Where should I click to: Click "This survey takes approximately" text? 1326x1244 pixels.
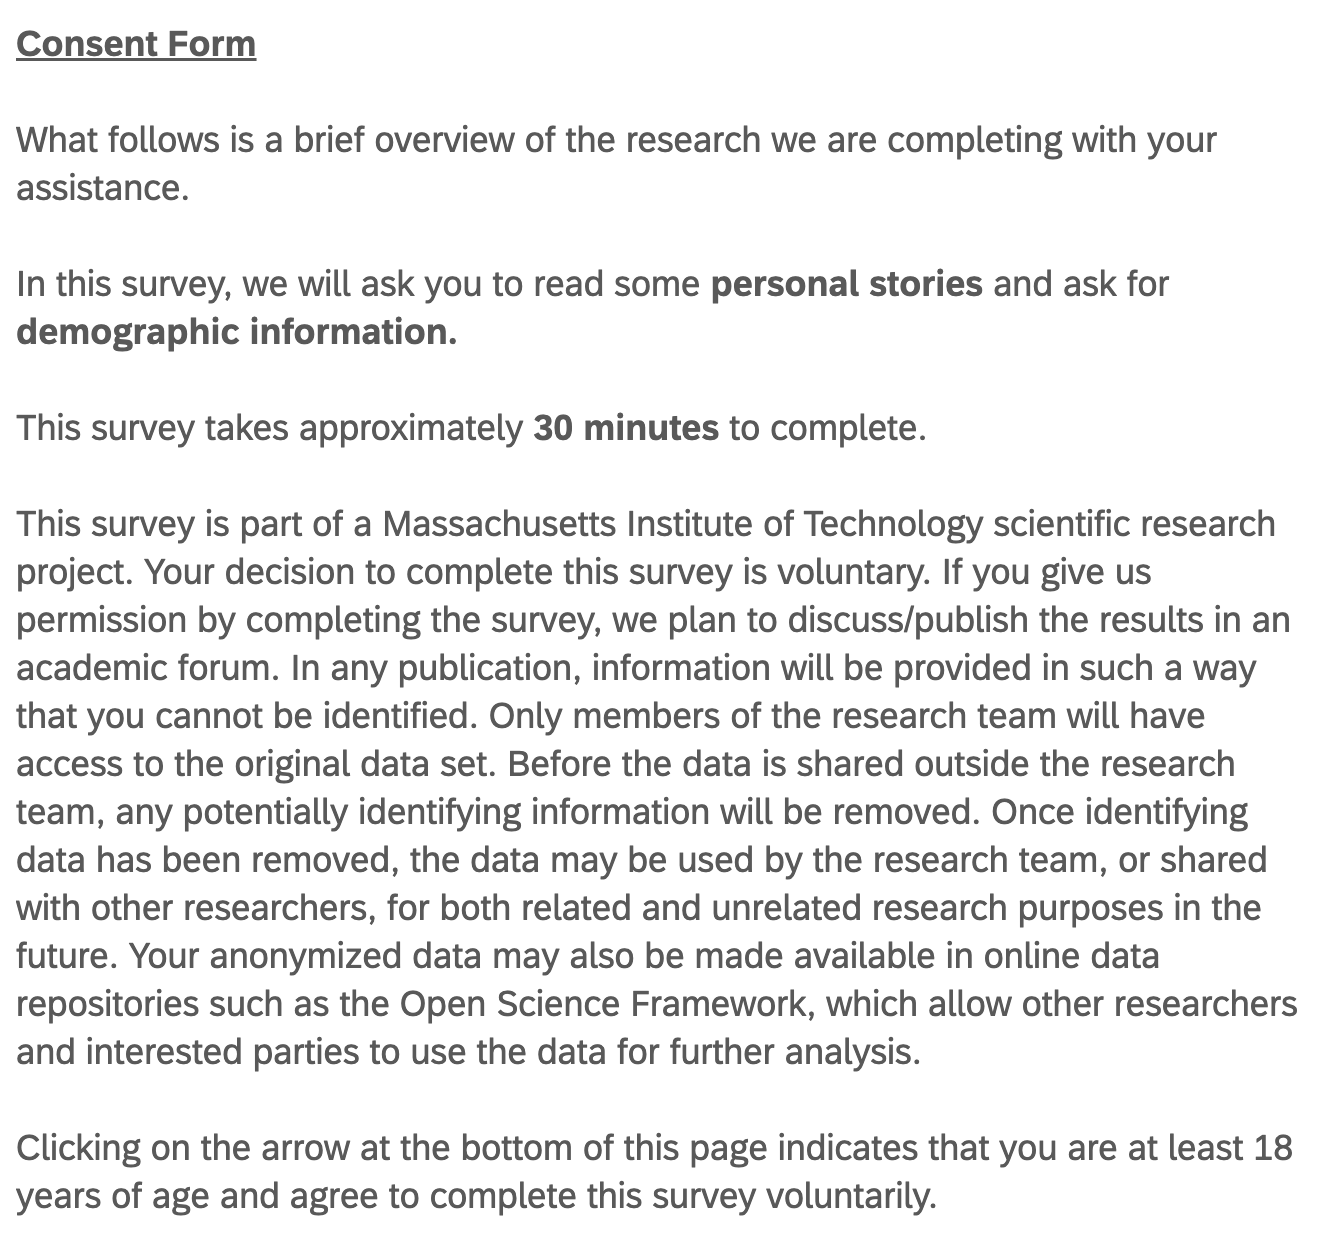[x=270, y=428]
